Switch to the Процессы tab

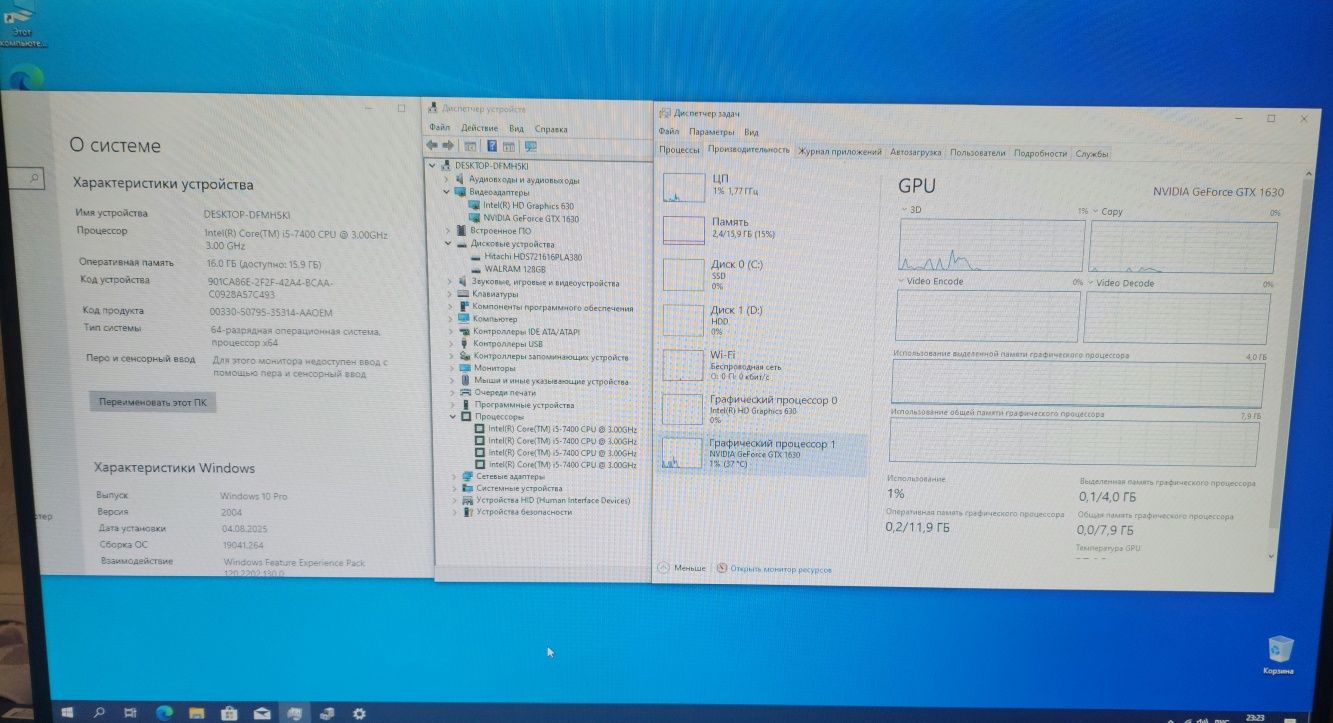click(679, 150)
